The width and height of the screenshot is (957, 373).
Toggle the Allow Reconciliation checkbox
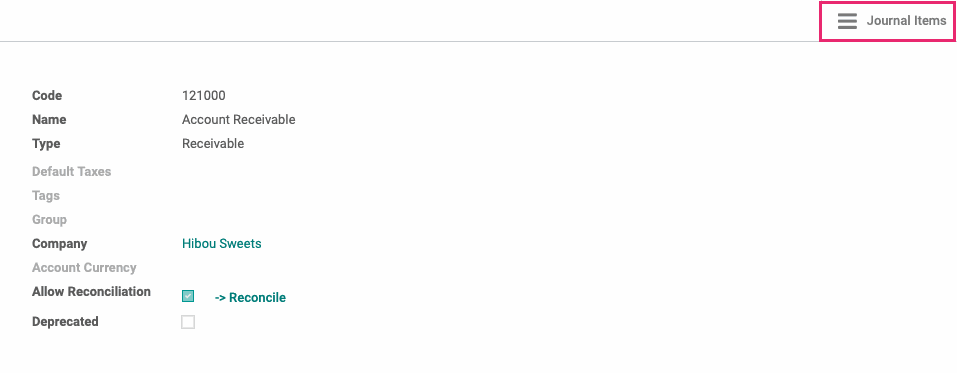click(x=188, y=297)
